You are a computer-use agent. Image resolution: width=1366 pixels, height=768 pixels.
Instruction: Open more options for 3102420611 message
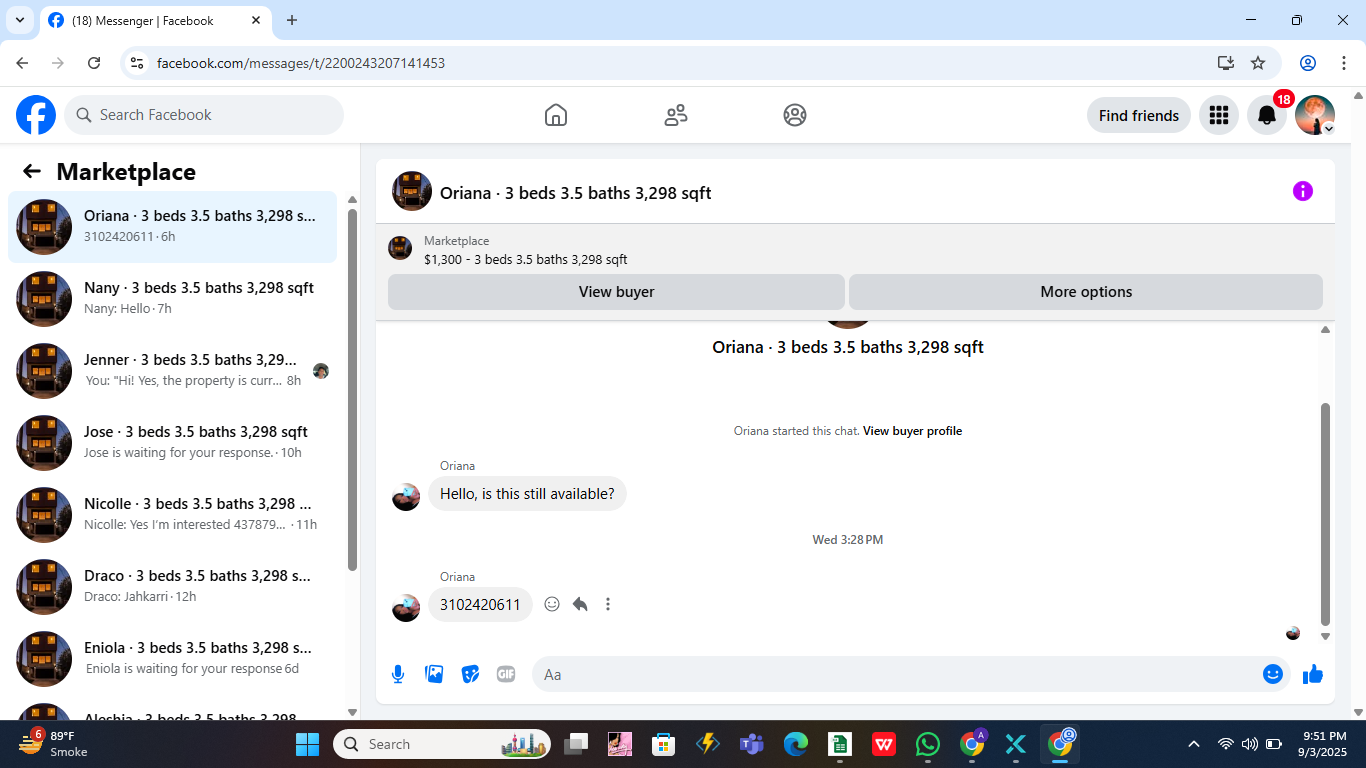pos(608,604)
